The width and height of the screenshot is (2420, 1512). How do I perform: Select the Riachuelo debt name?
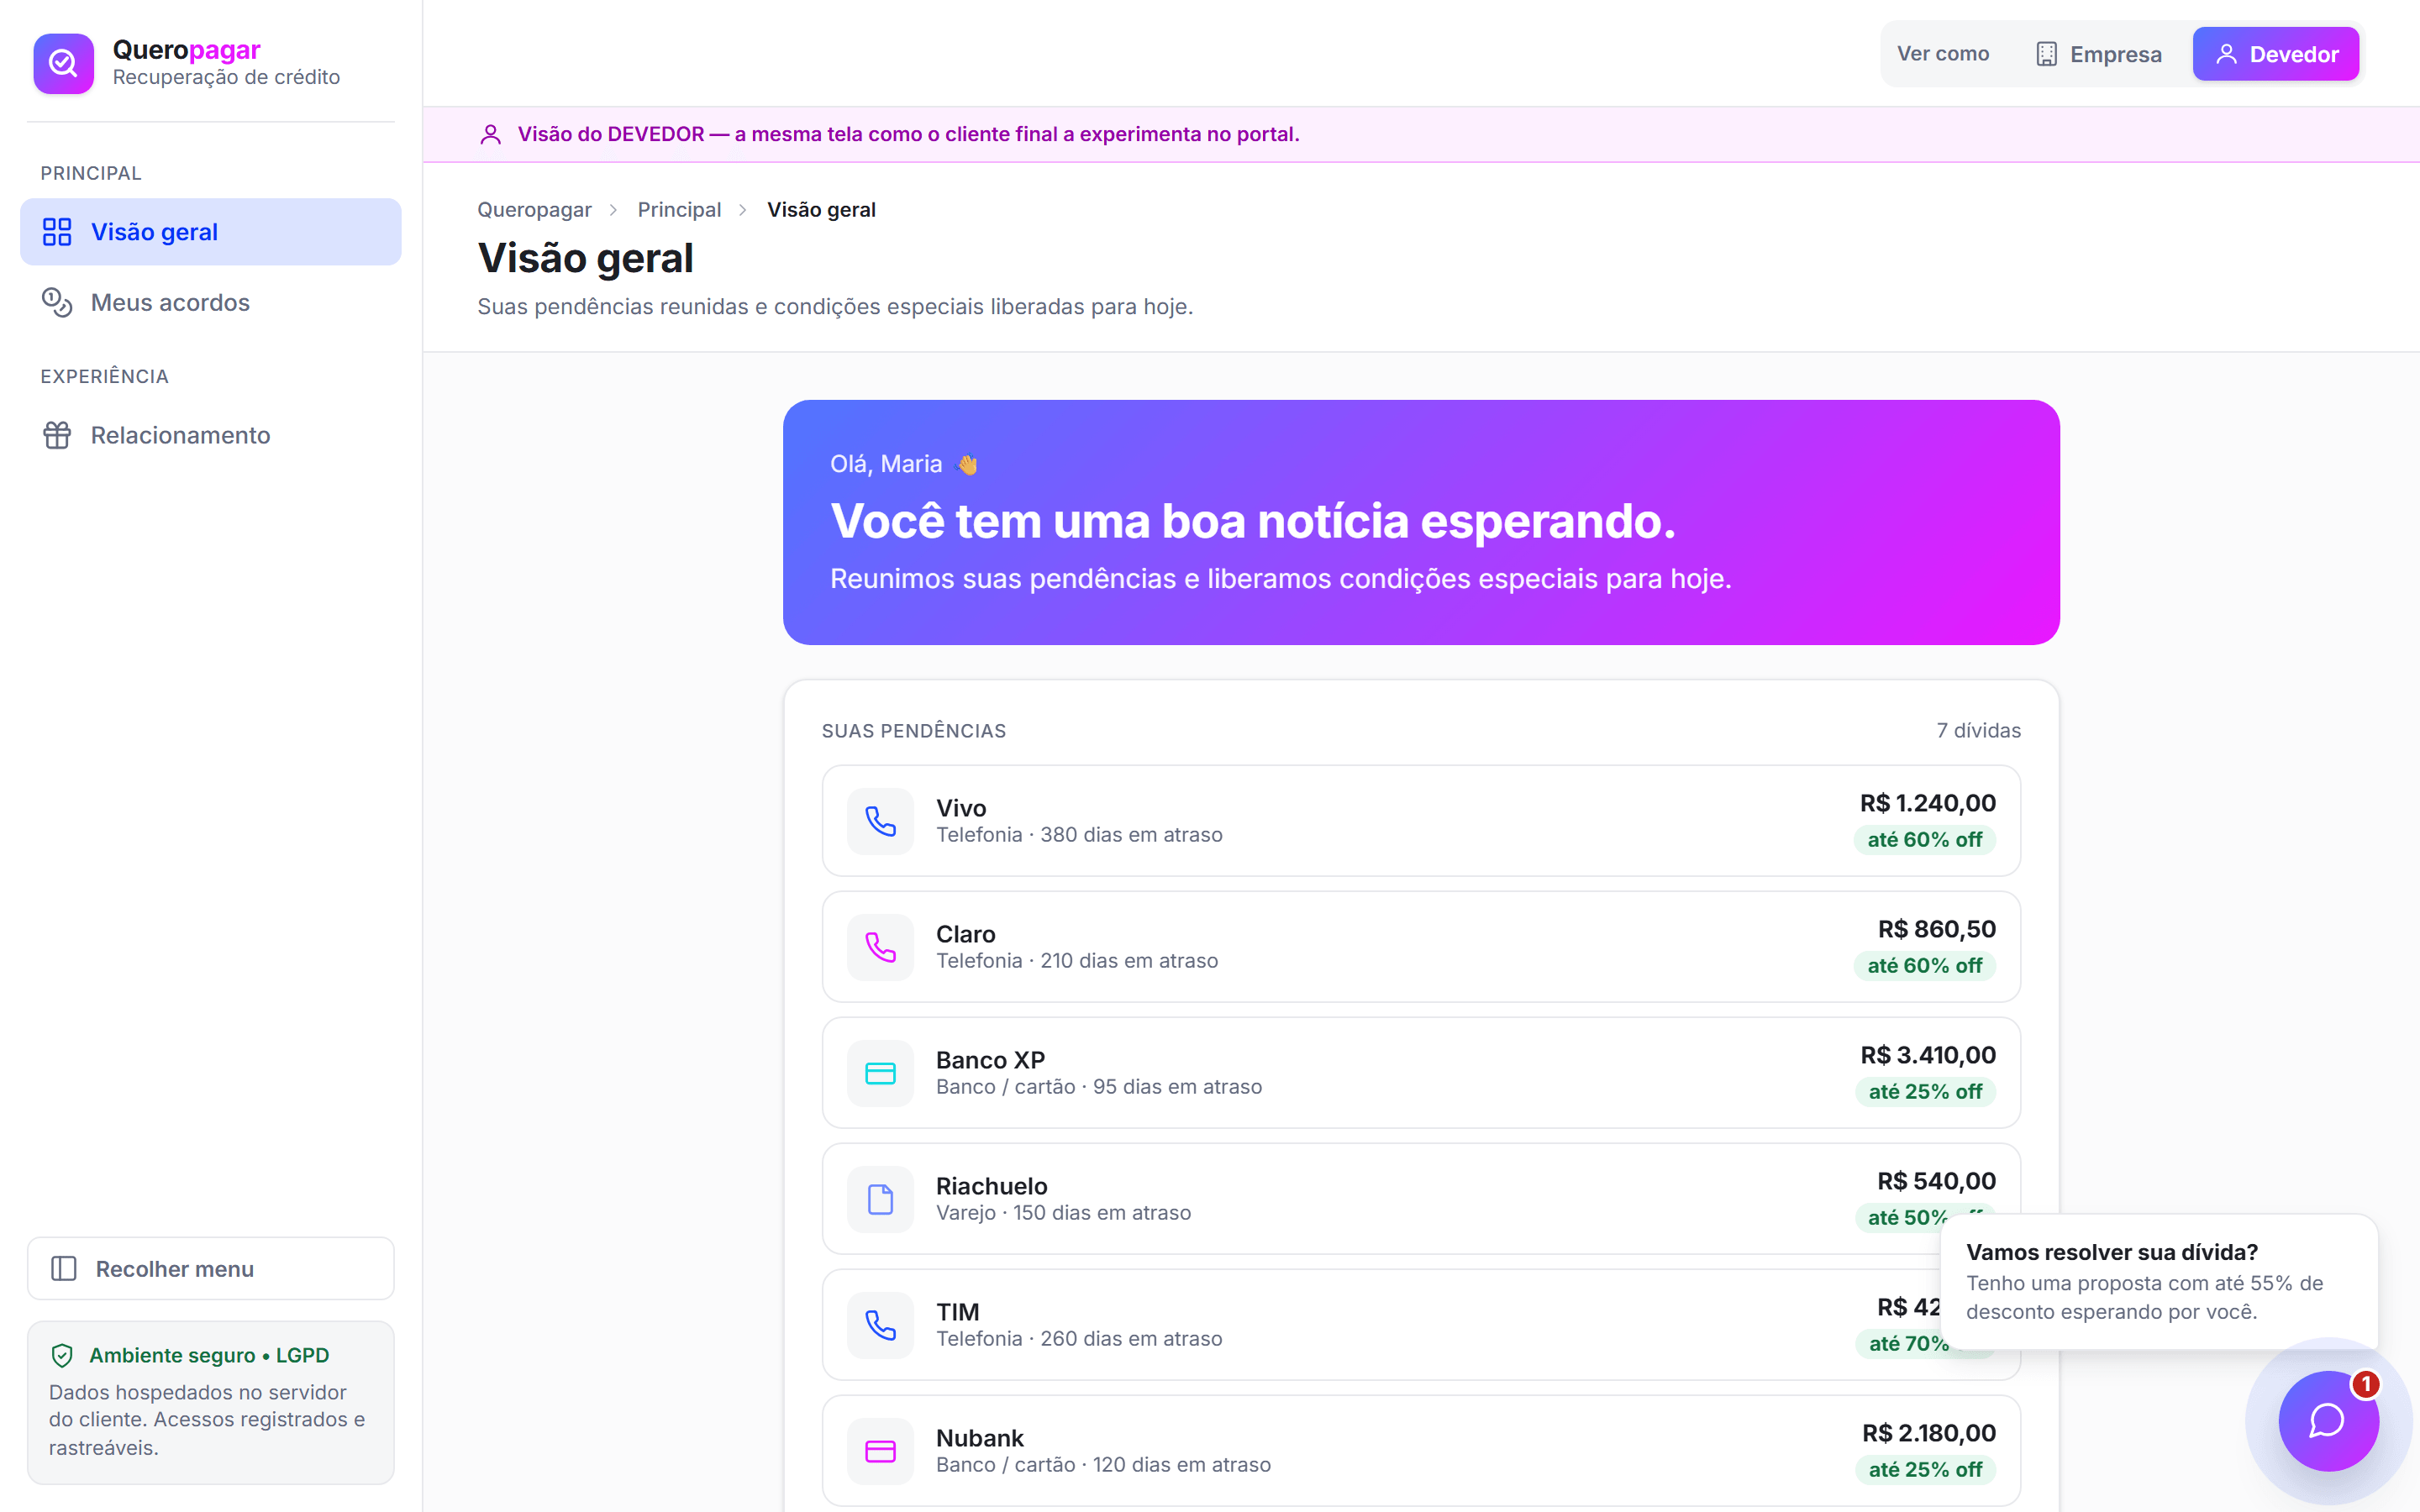pyautogui.click(x=992, y=1186)
